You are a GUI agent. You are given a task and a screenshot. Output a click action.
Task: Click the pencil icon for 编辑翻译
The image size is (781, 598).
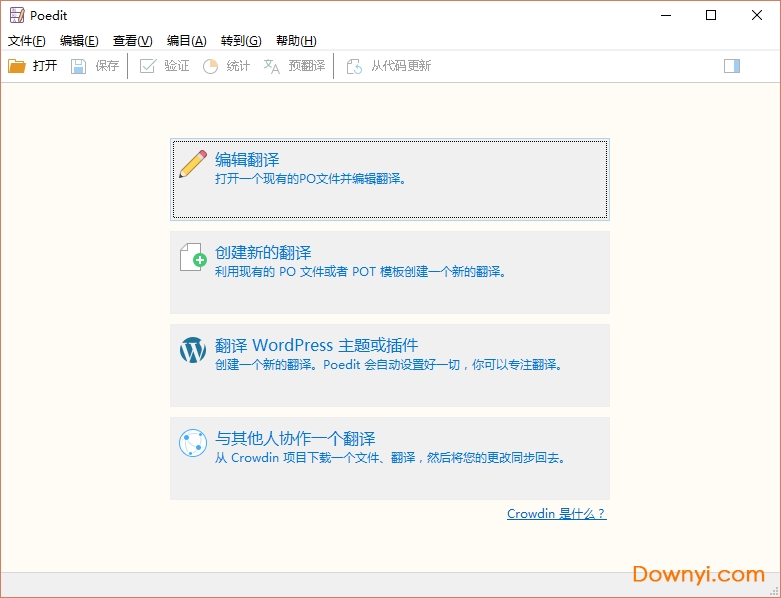pyautogui.click(x=193, y=164)
